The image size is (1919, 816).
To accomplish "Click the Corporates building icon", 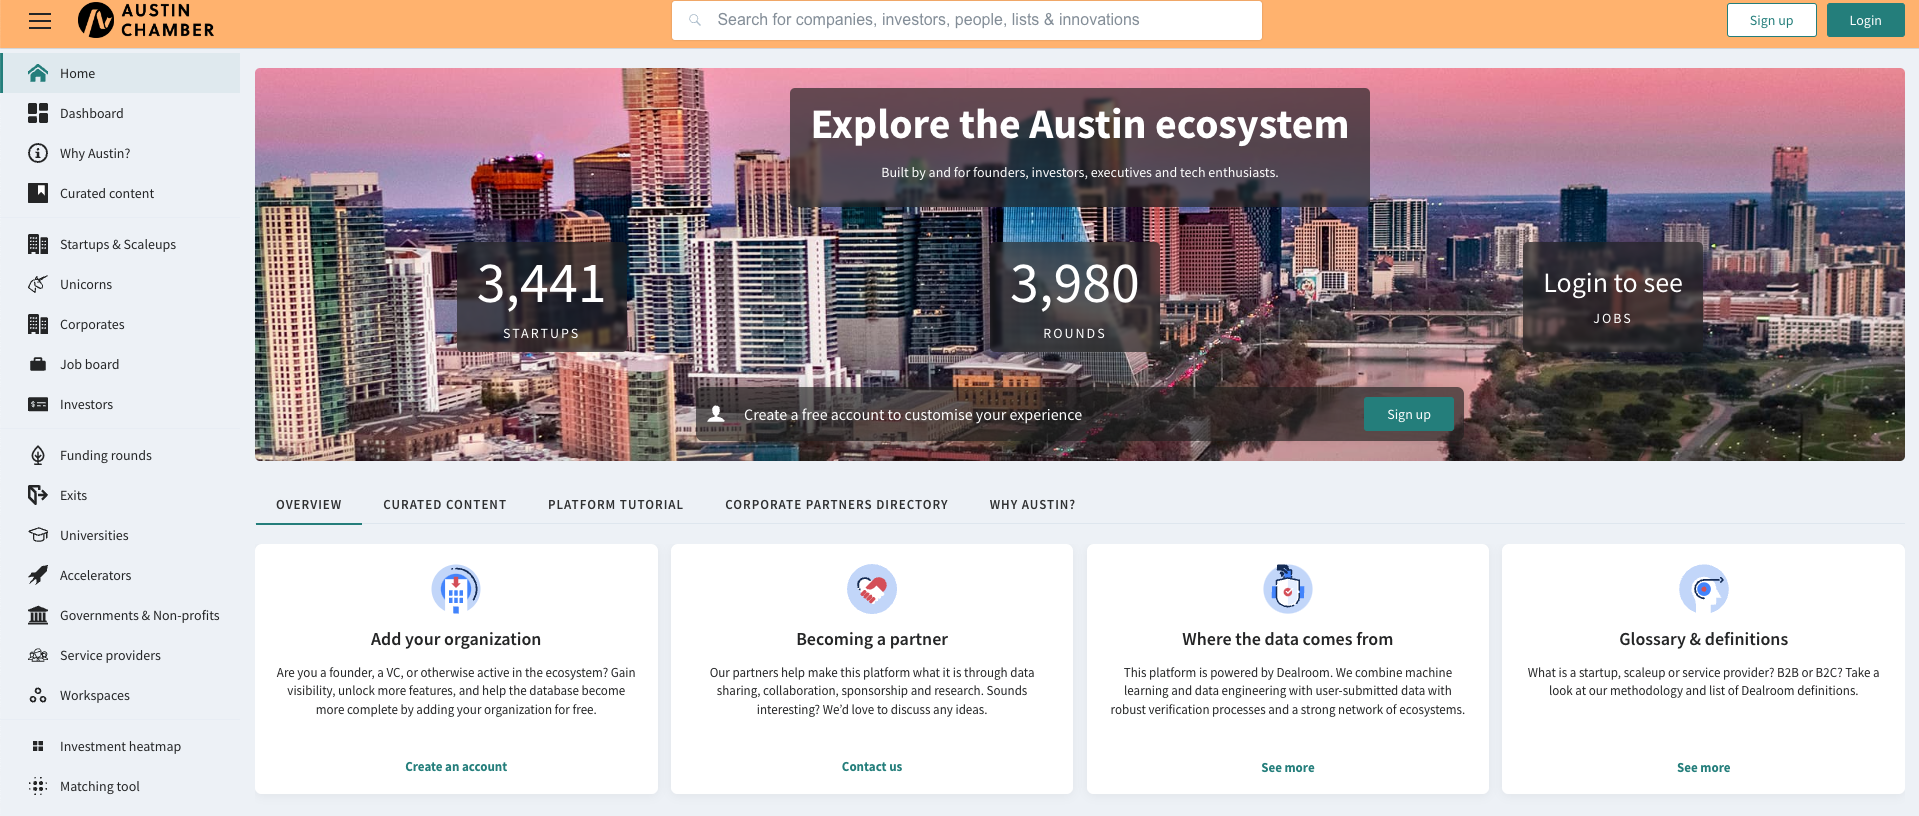I will pos(38,324).
